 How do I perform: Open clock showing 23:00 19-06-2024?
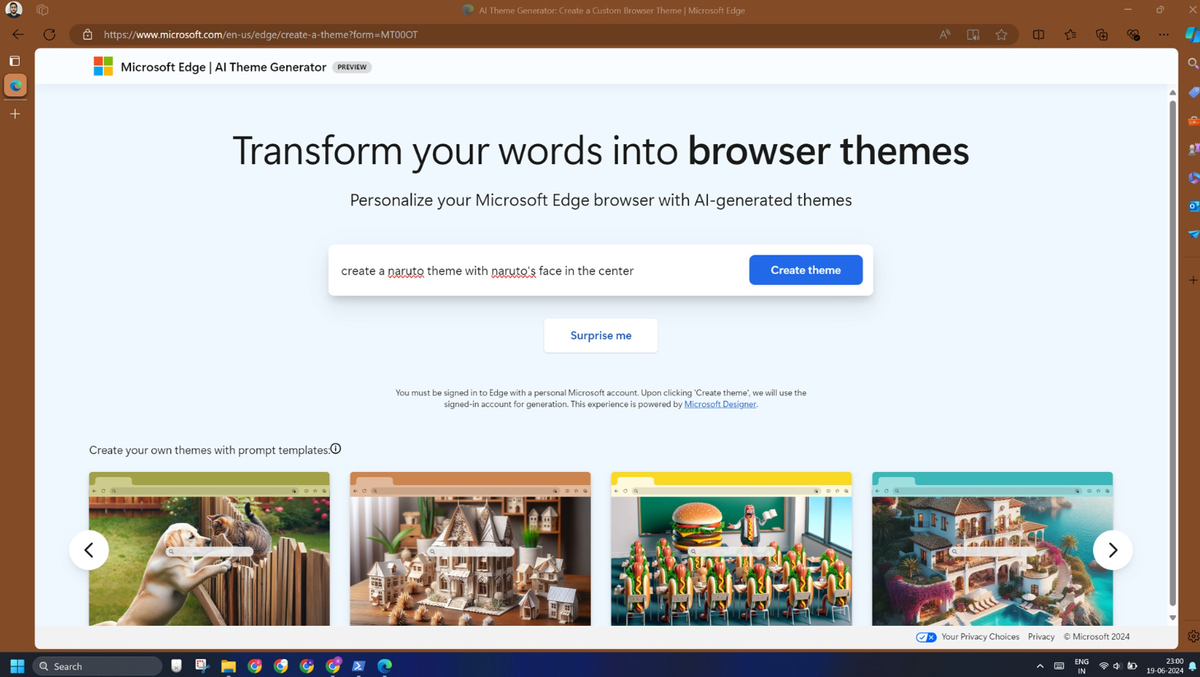pos(1163,666)
